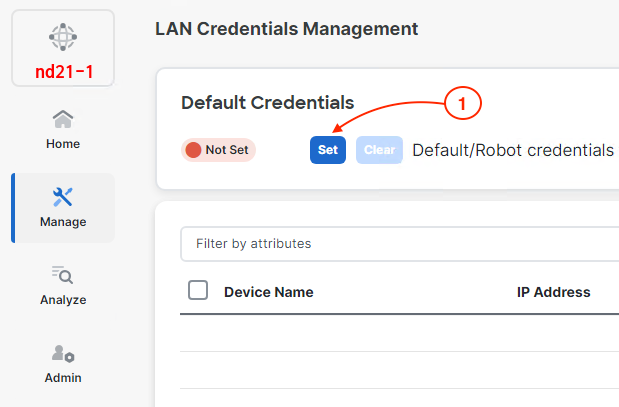This screenshot has width=619, height=407.
Task: Go to the Analyze sidebar label
Action: tap(63, 300)
